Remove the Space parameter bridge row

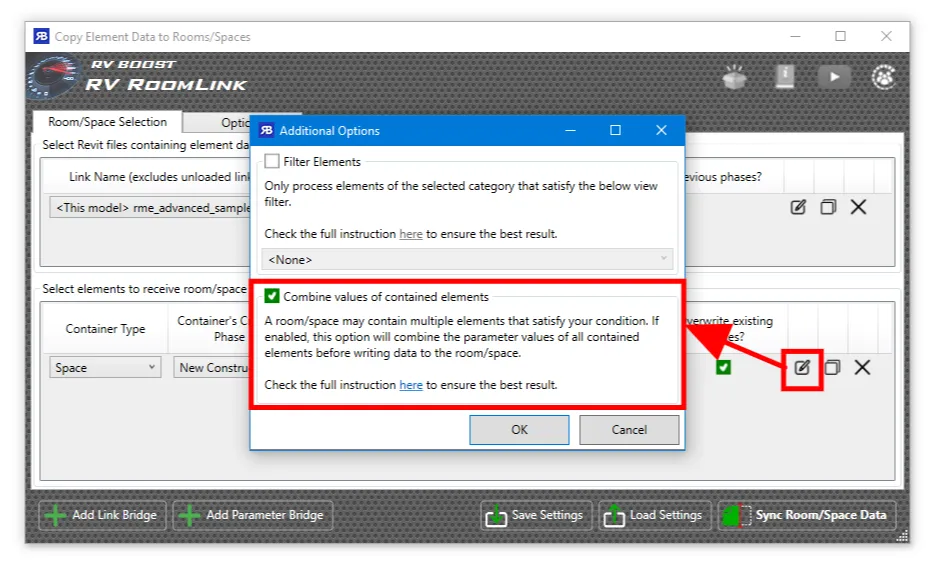coord(862,367)
